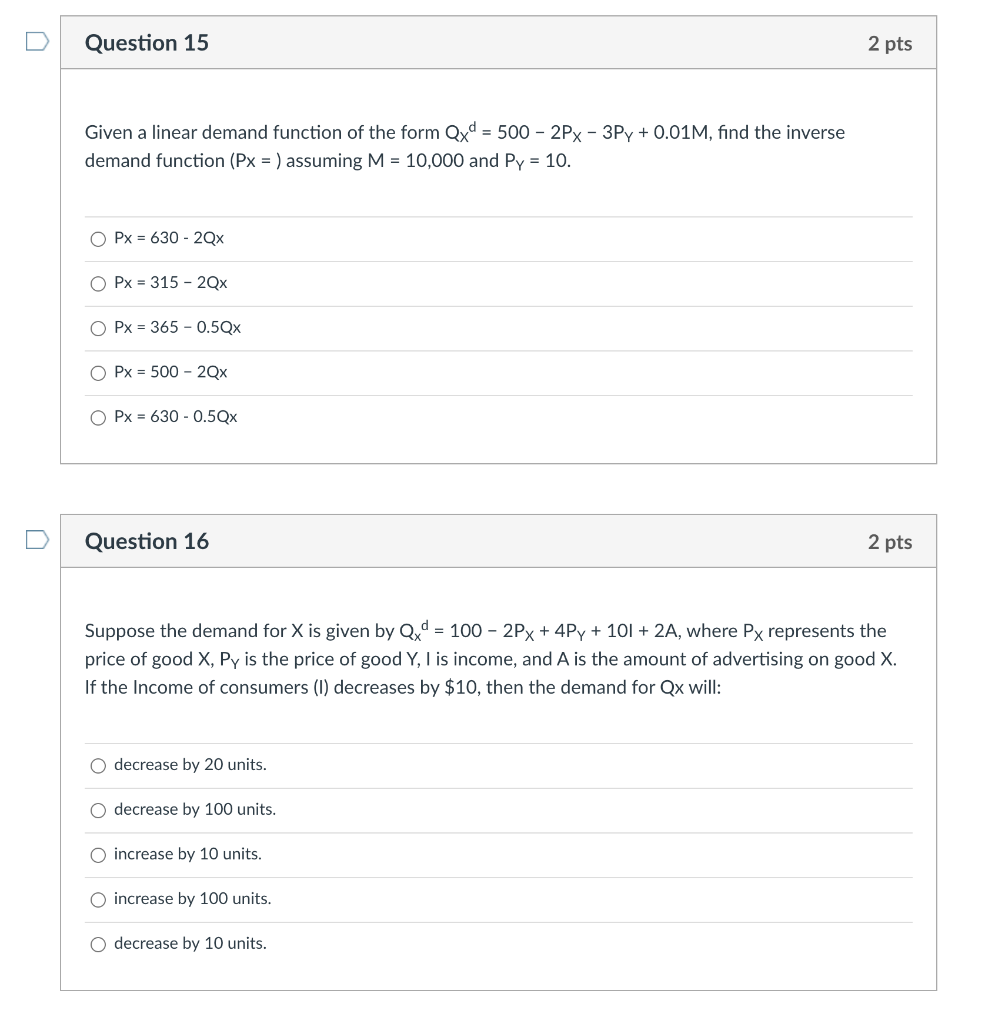
Task: Choose 'increase by 10 units' option
Action: point(98,854)
